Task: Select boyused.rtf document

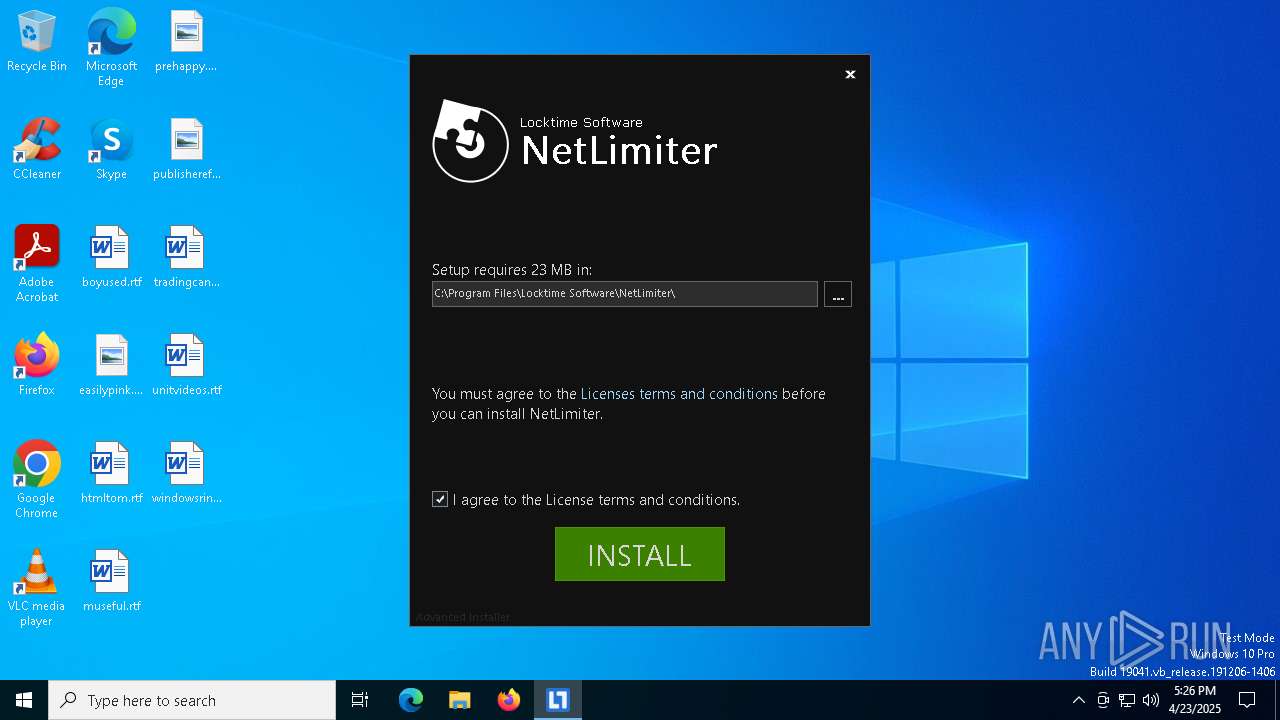Action: tap(111, 258)
